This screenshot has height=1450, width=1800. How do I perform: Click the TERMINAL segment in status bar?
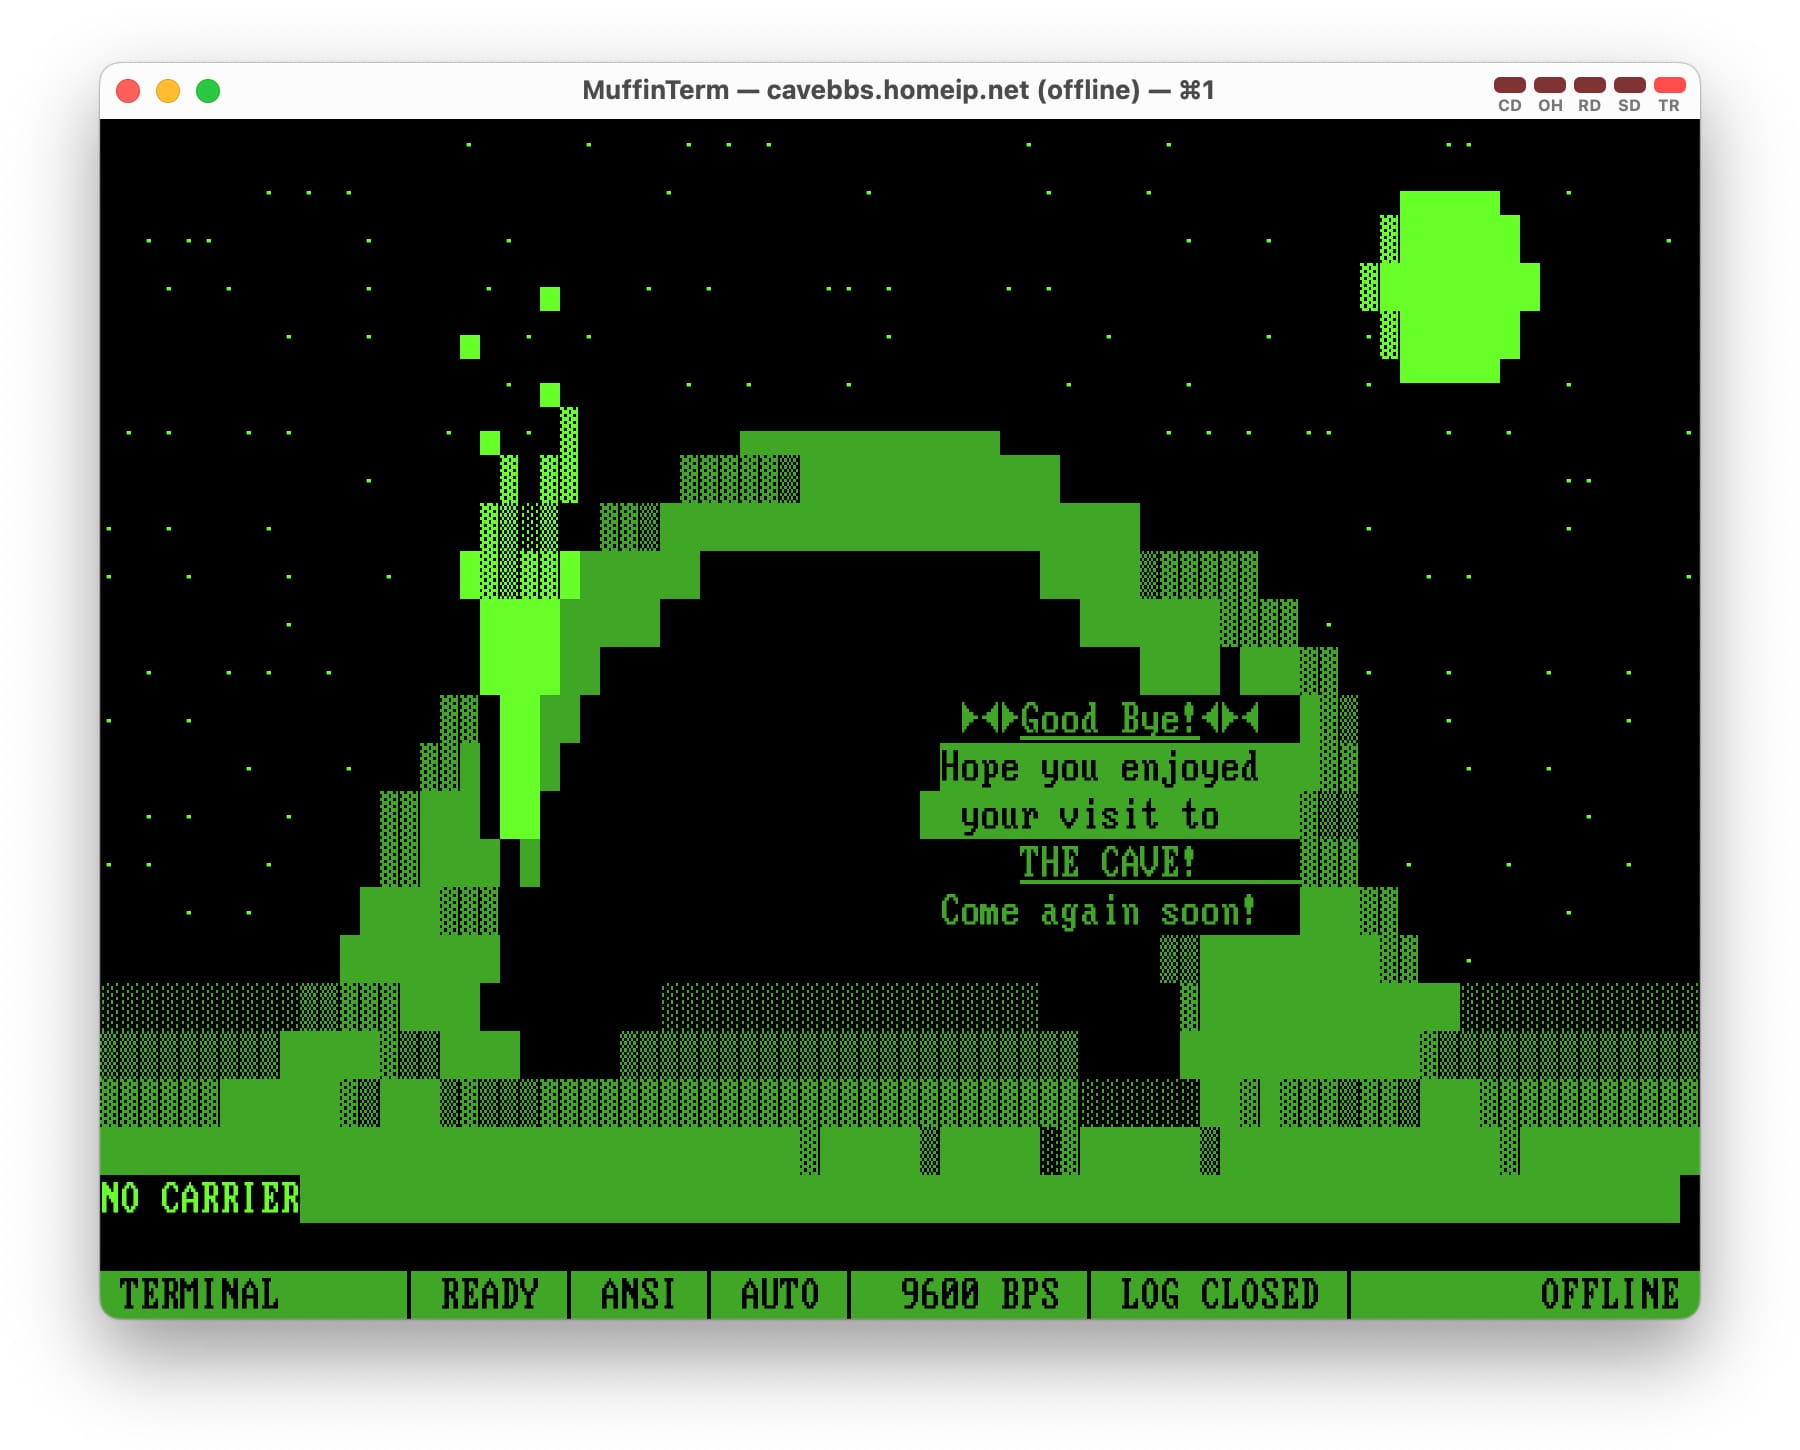click(x=199, y=1295)
